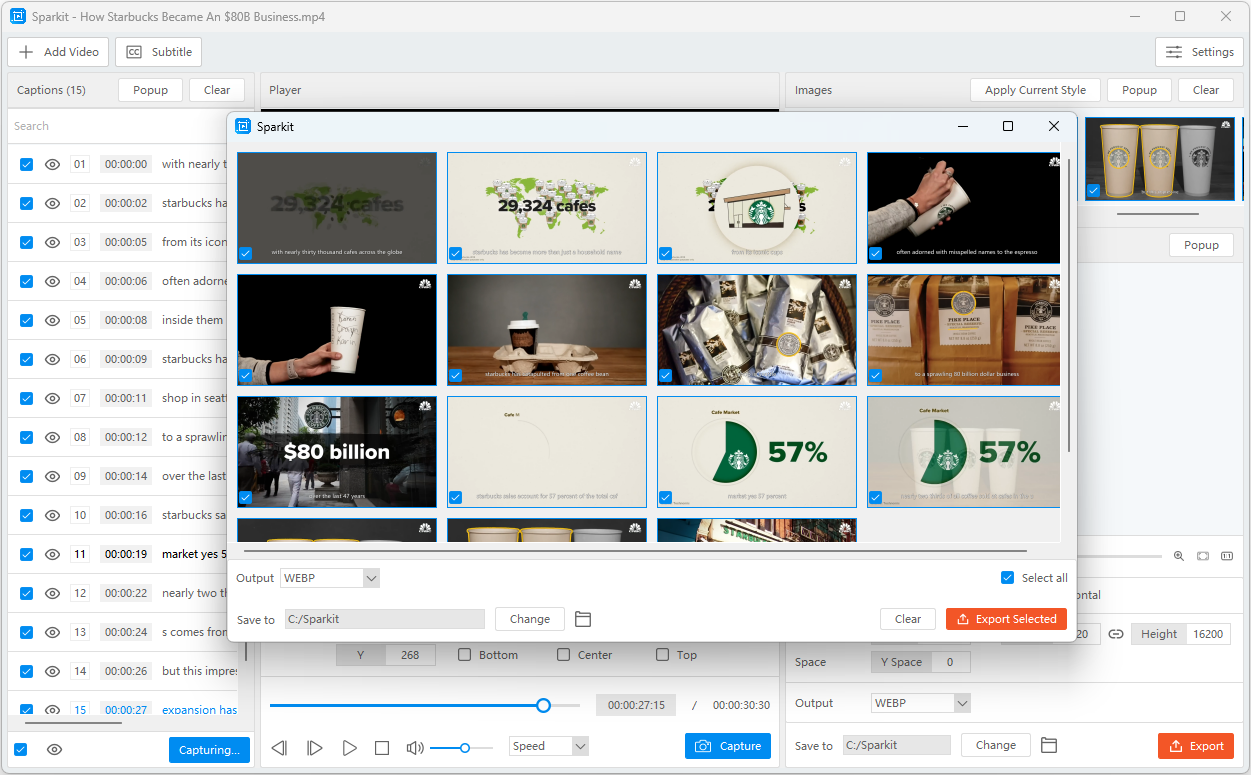This screenshot has width=1251, height=775.
Task: Enable the Center position checkbox
Action: (564, 655)
